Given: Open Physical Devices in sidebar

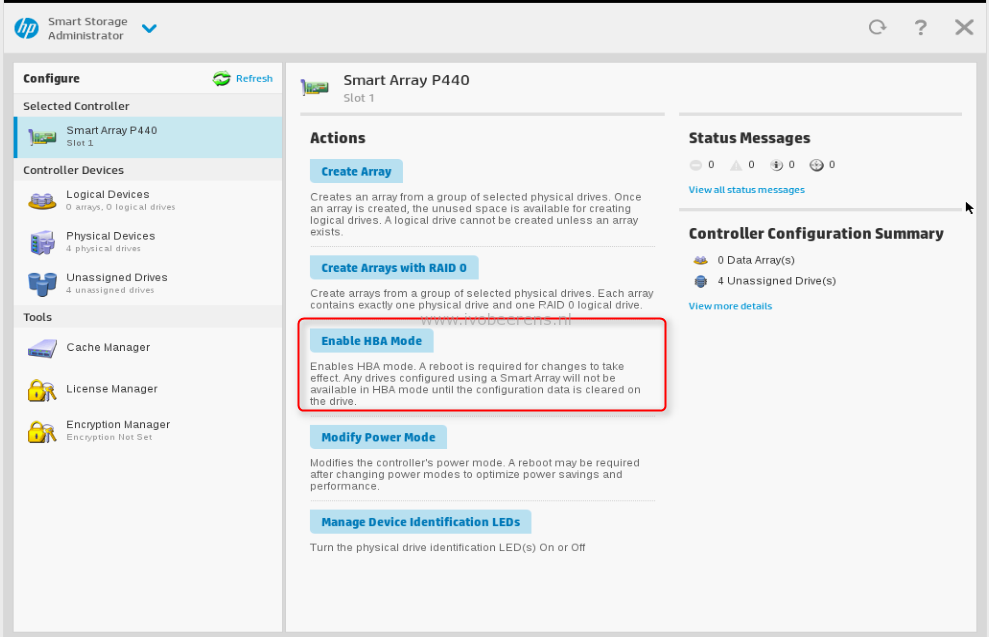Looking at the screenshot, I should click(x=149, y=242).
